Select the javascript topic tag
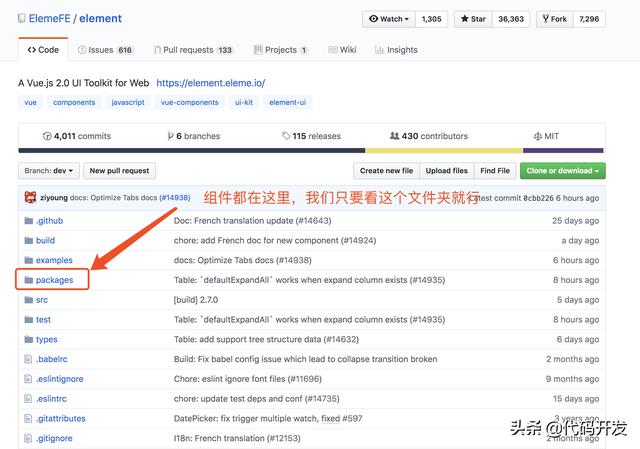640x449 pixels. [x=128, y=102]
